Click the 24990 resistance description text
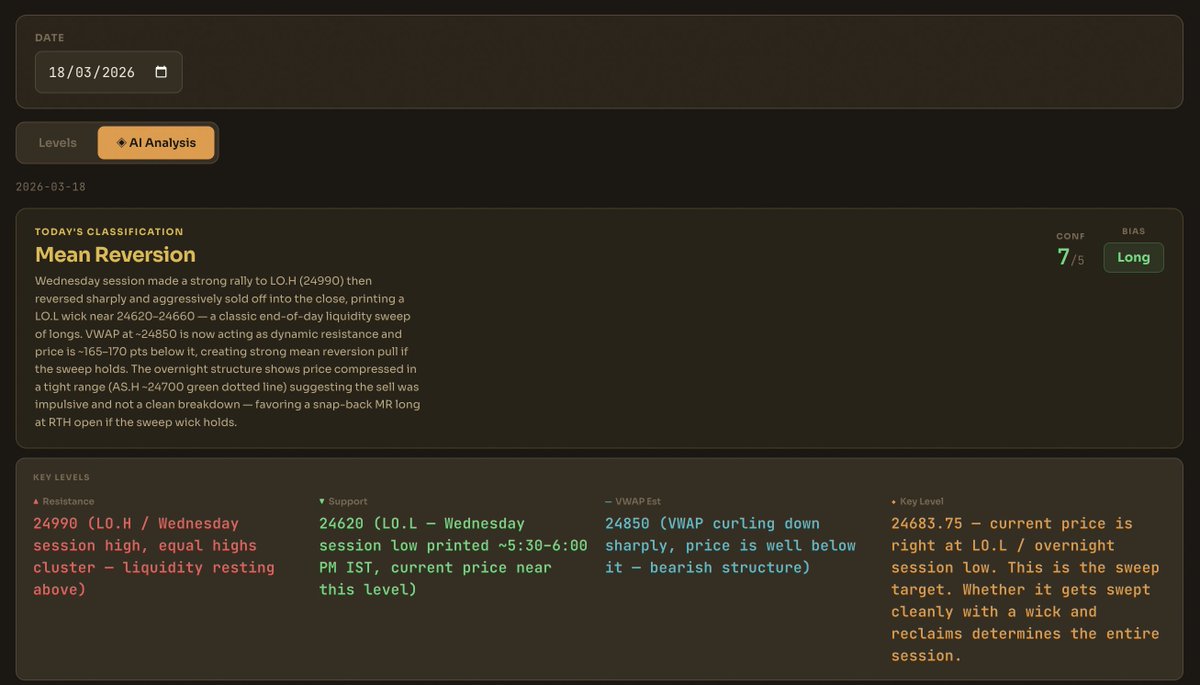1200x685 pixels. click(154, 556)
